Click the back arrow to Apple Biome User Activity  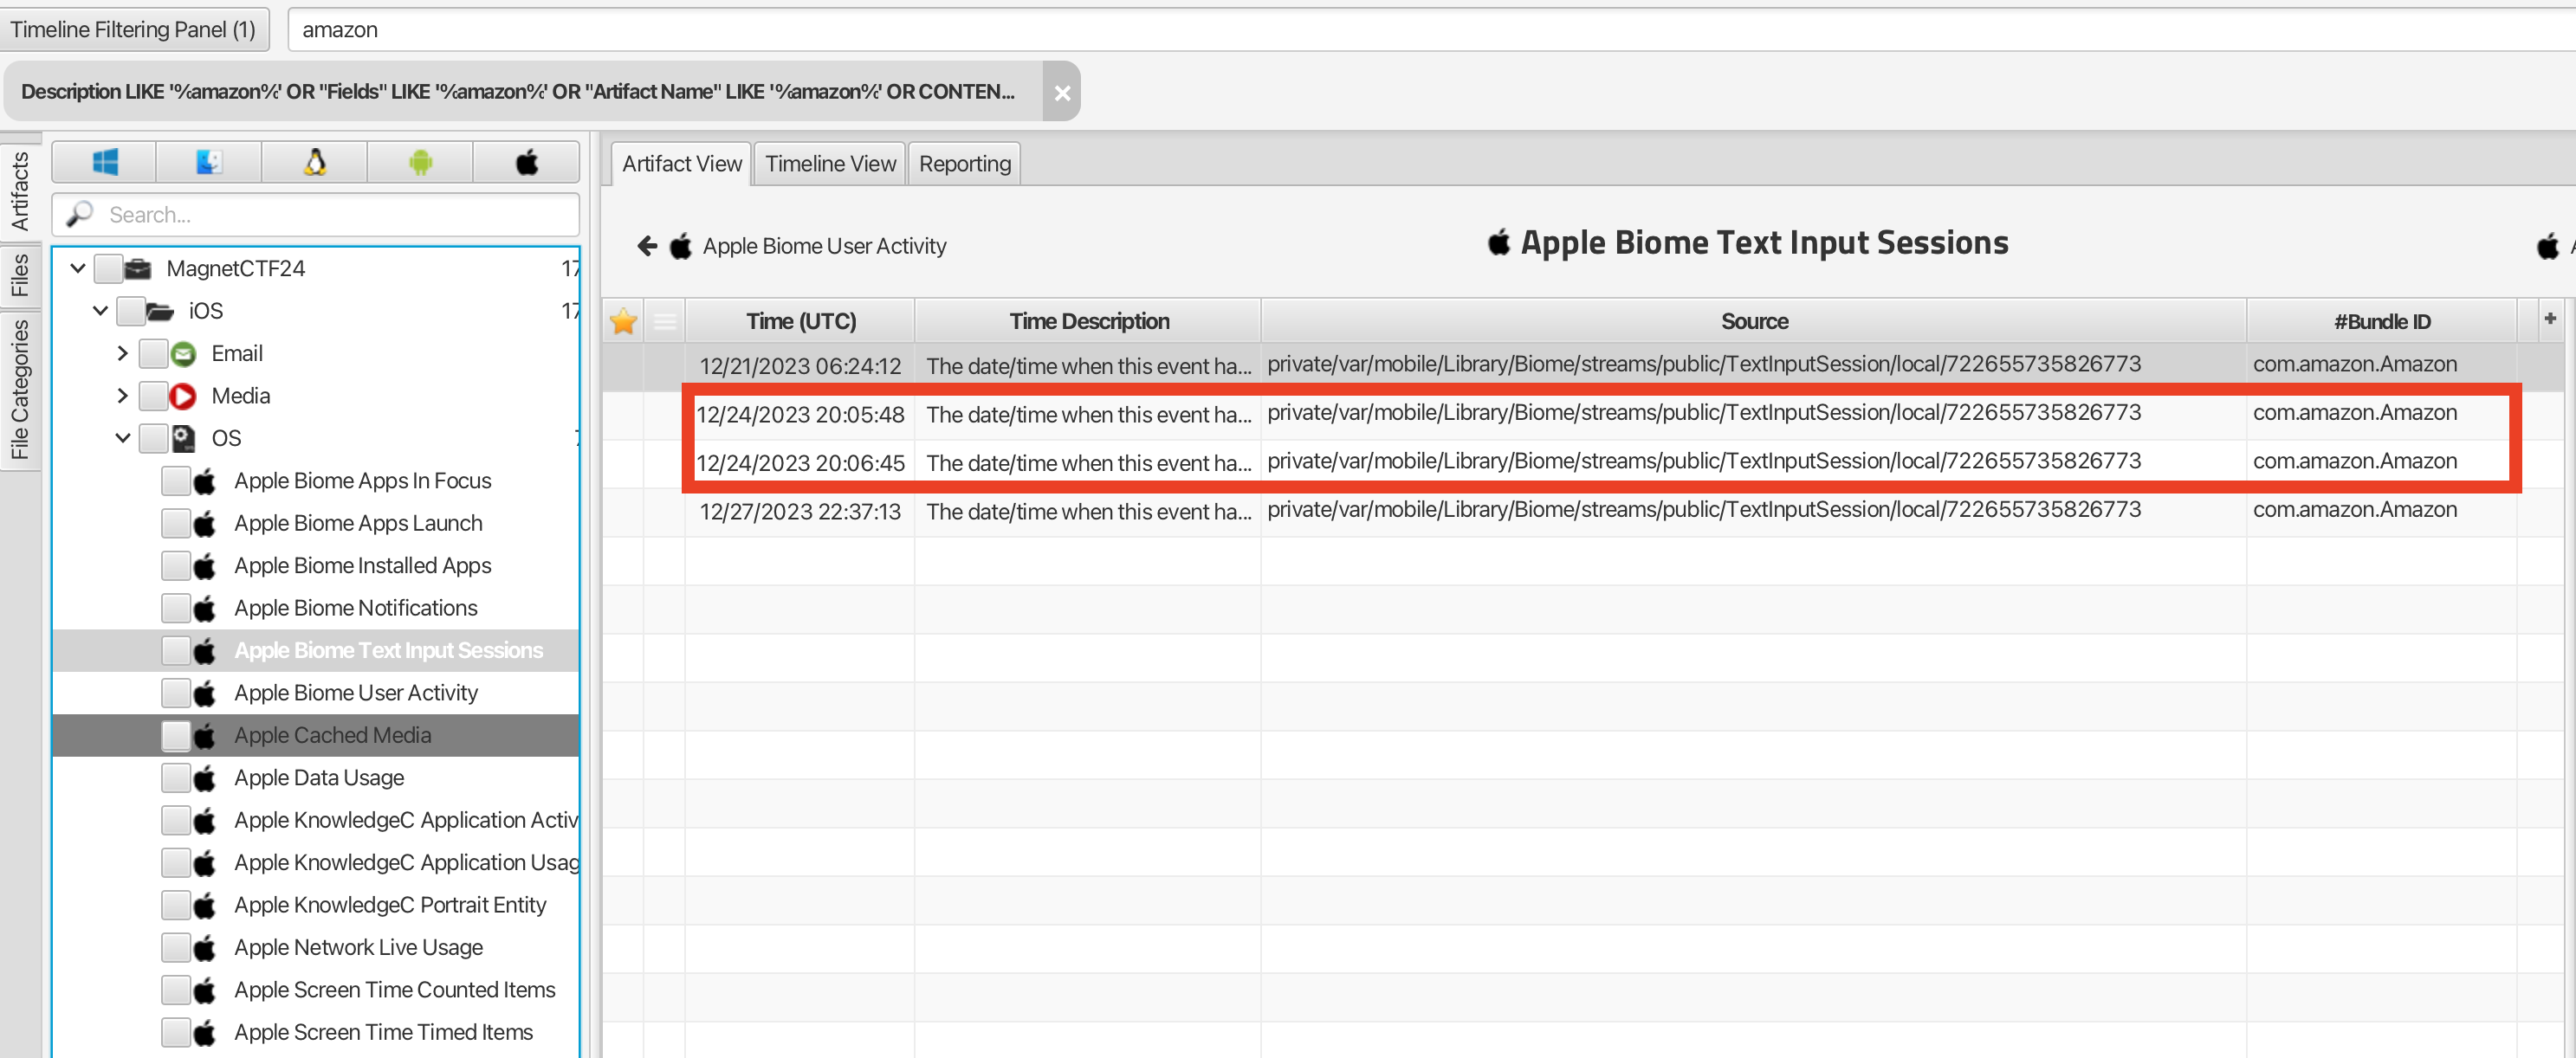(647, 246)
